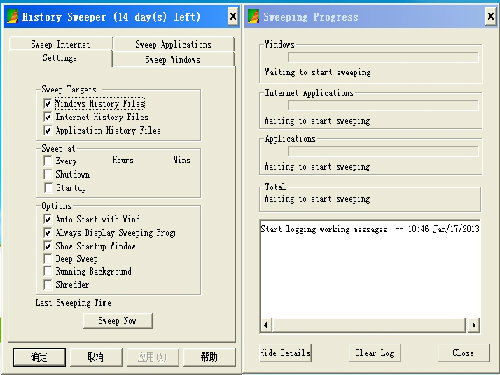Open the Sweep Applications tab
Viewport: 500px width, 375px height.
[173, 44]
